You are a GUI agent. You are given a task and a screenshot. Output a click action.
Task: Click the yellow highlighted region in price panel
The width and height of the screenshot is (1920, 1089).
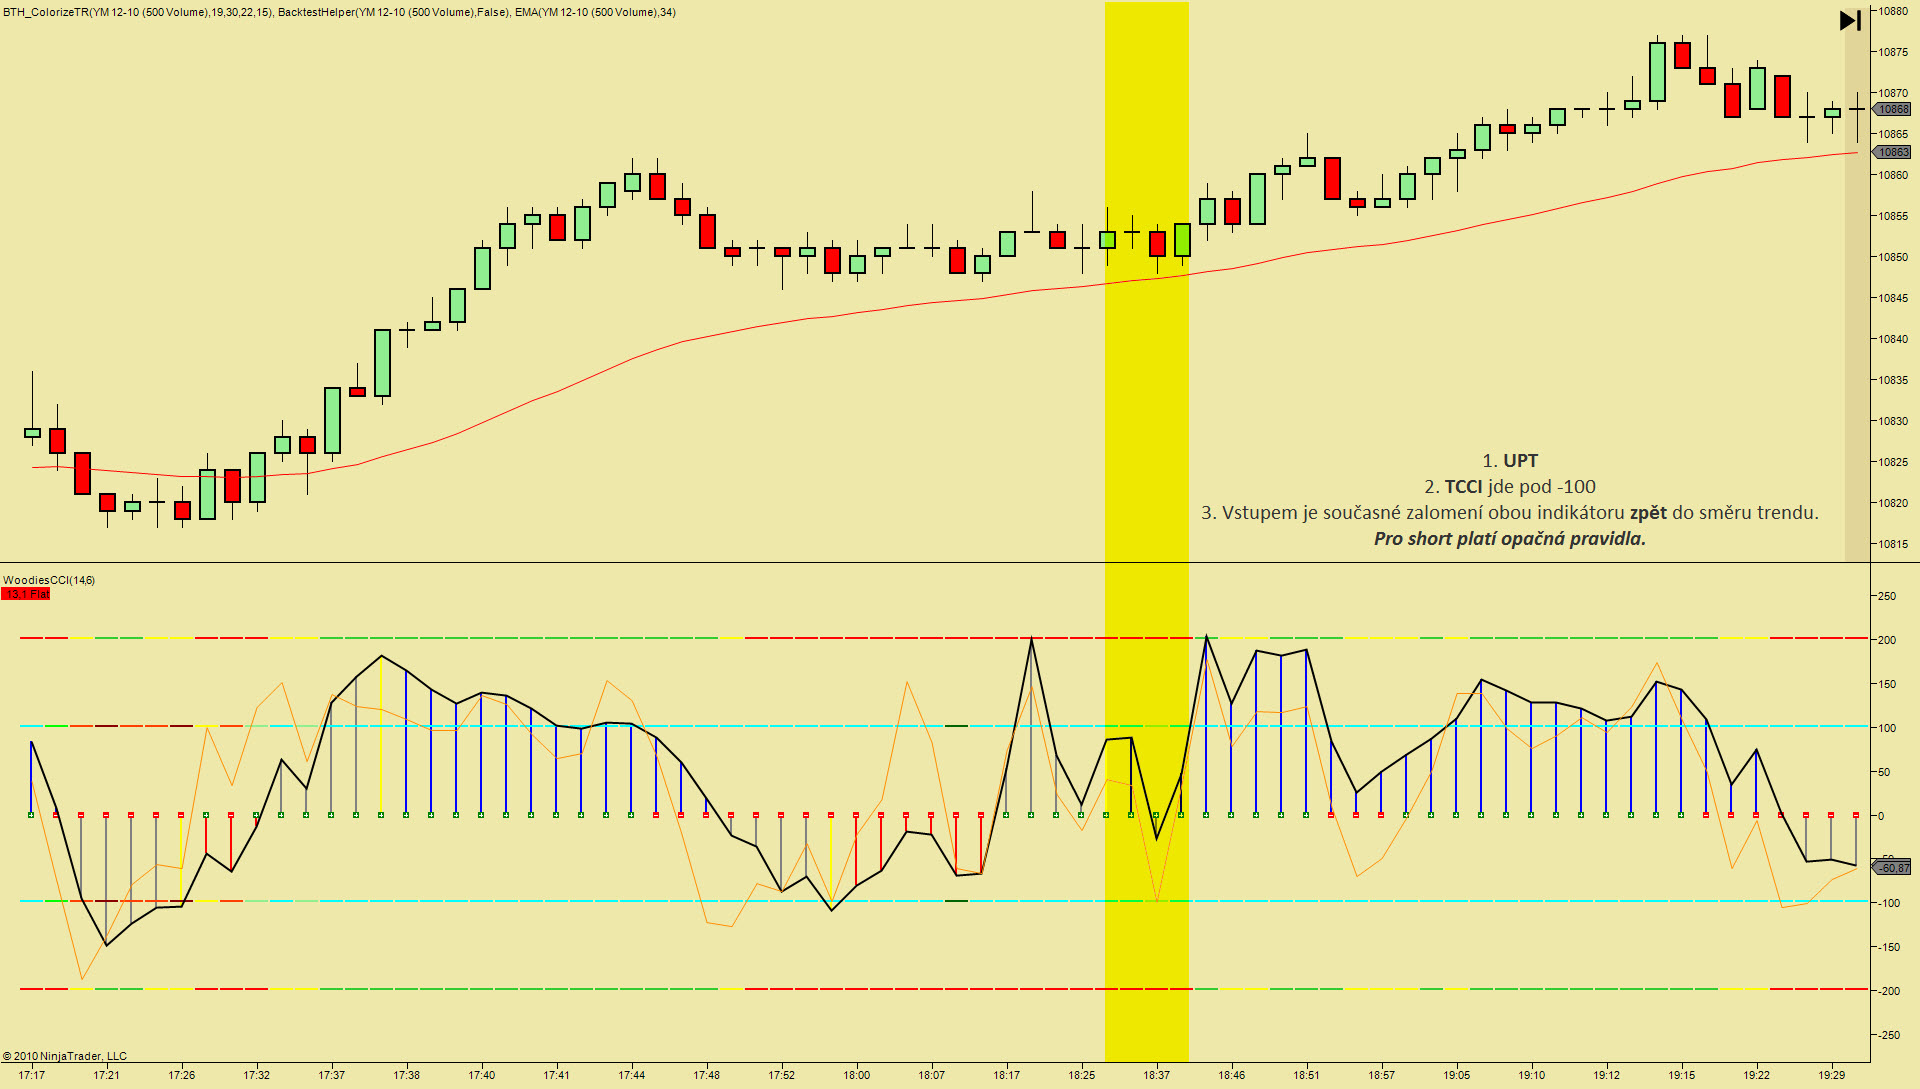(1146, 400)
